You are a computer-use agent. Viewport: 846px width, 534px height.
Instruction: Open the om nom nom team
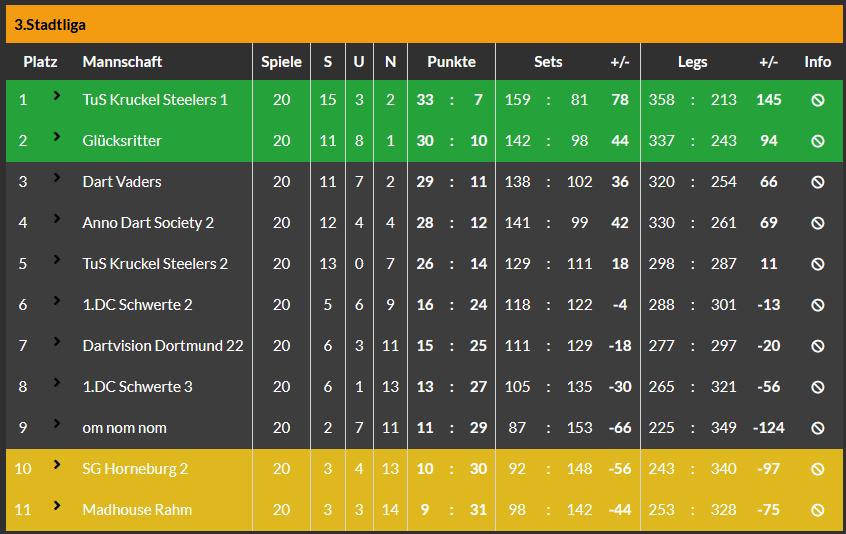124,428
